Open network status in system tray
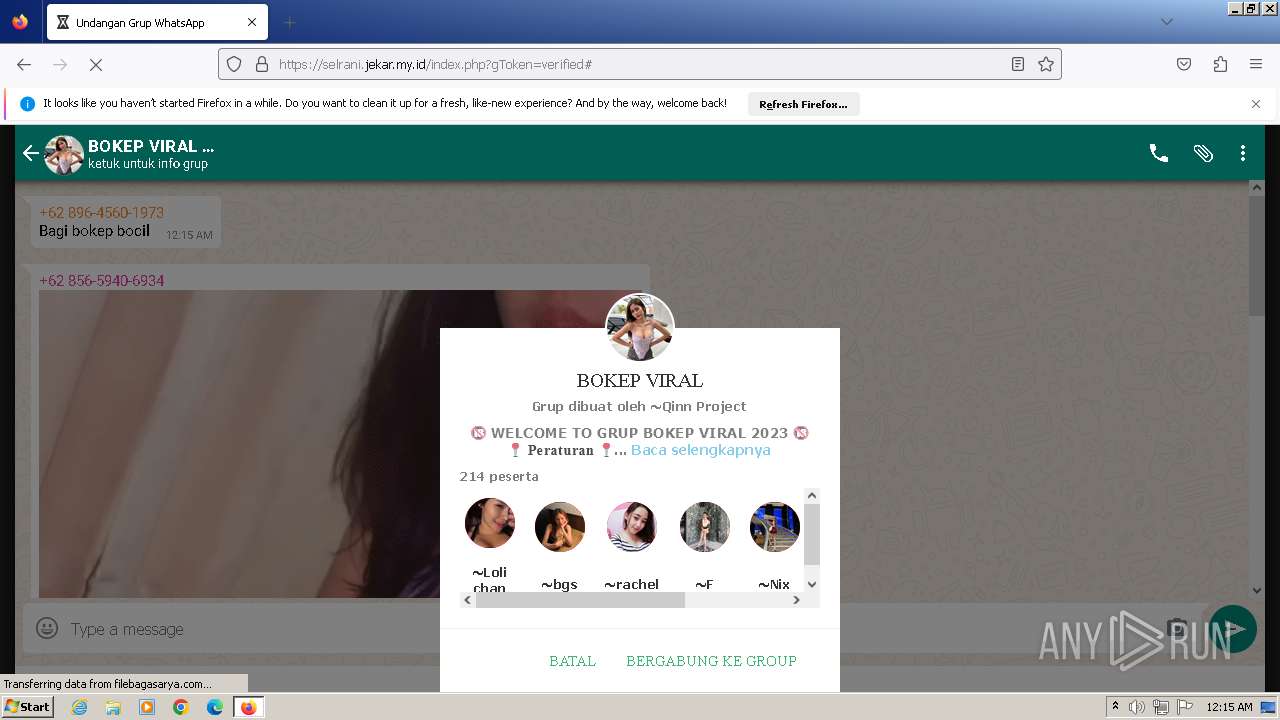The image size is (1280, 720). point(1161,707)
